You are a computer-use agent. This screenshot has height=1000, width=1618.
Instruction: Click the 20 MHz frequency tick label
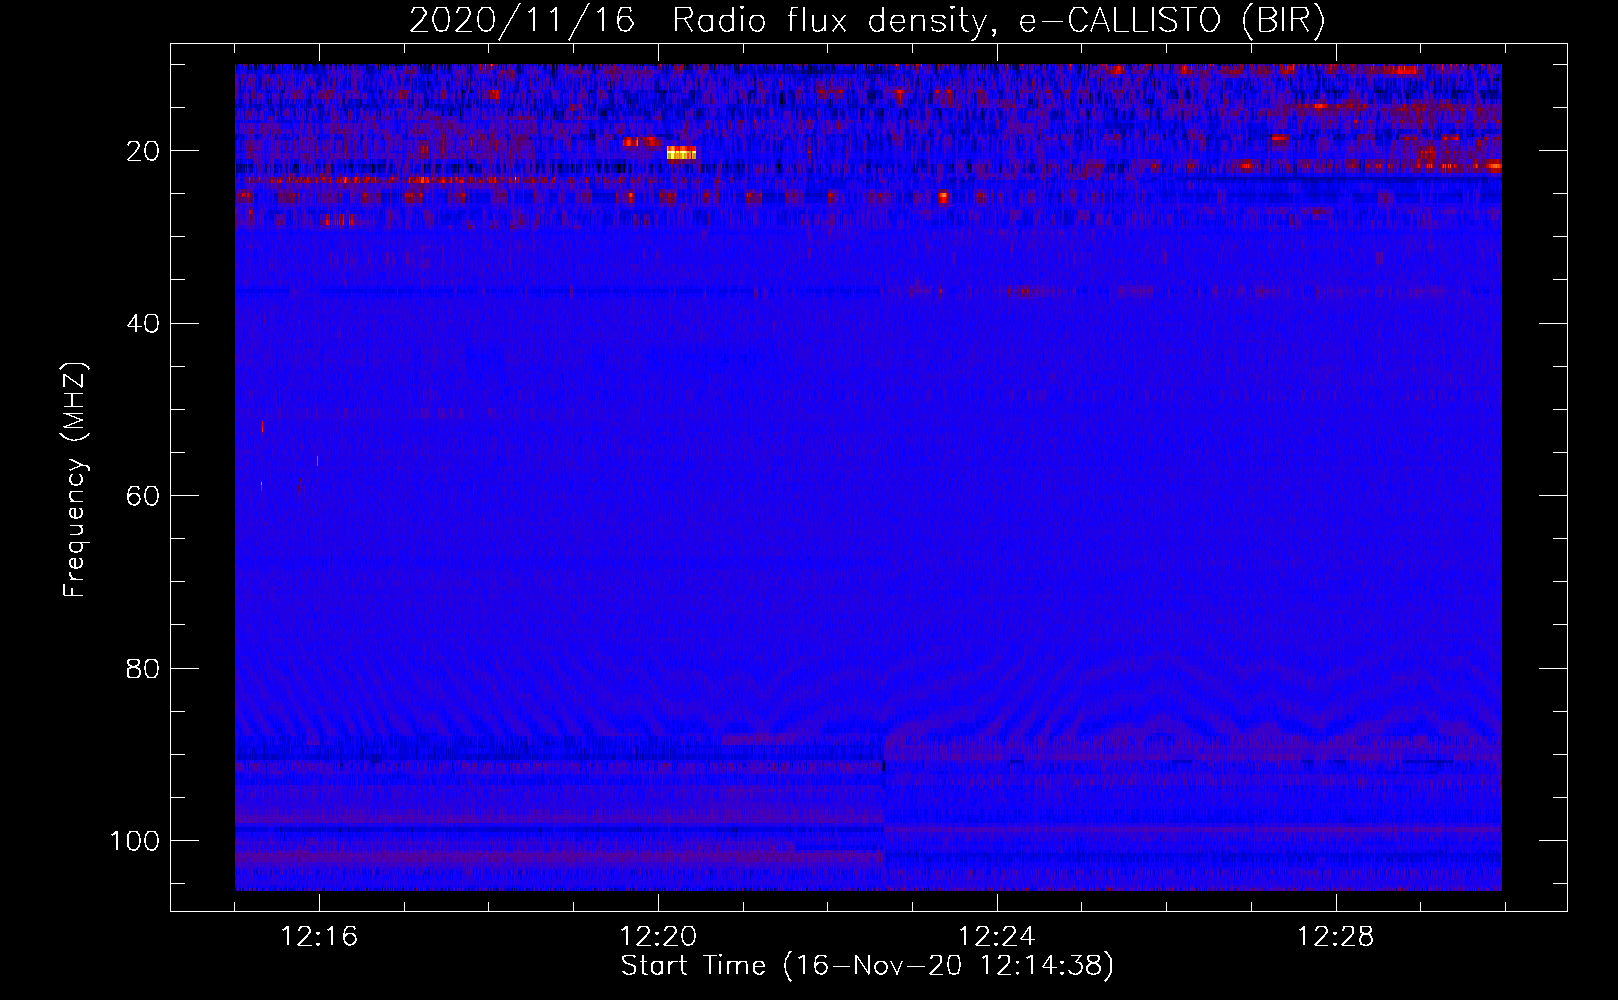pyautogui.click(x=144, y=151)
